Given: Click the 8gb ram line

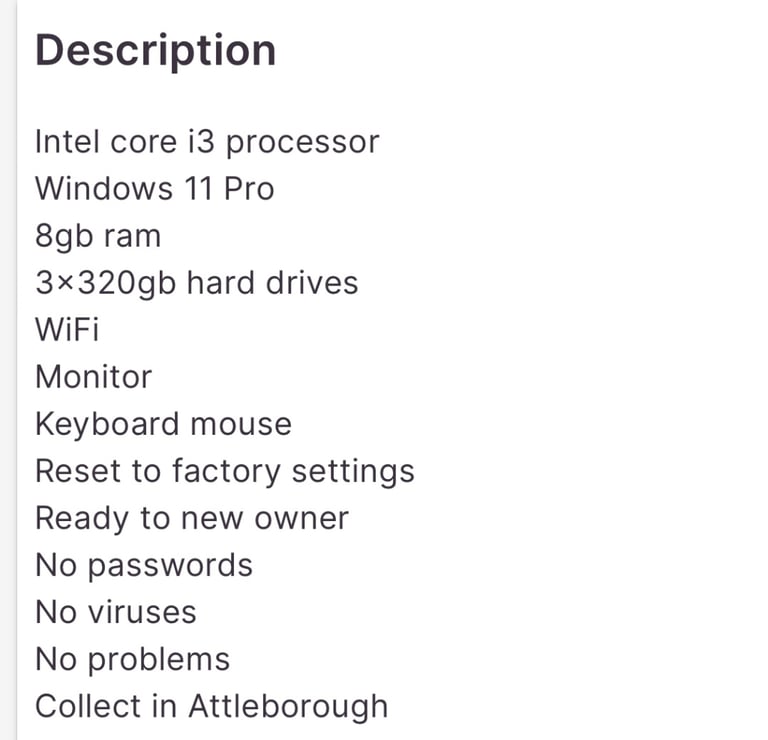Looking at the screenshot, I should (98, 237).
